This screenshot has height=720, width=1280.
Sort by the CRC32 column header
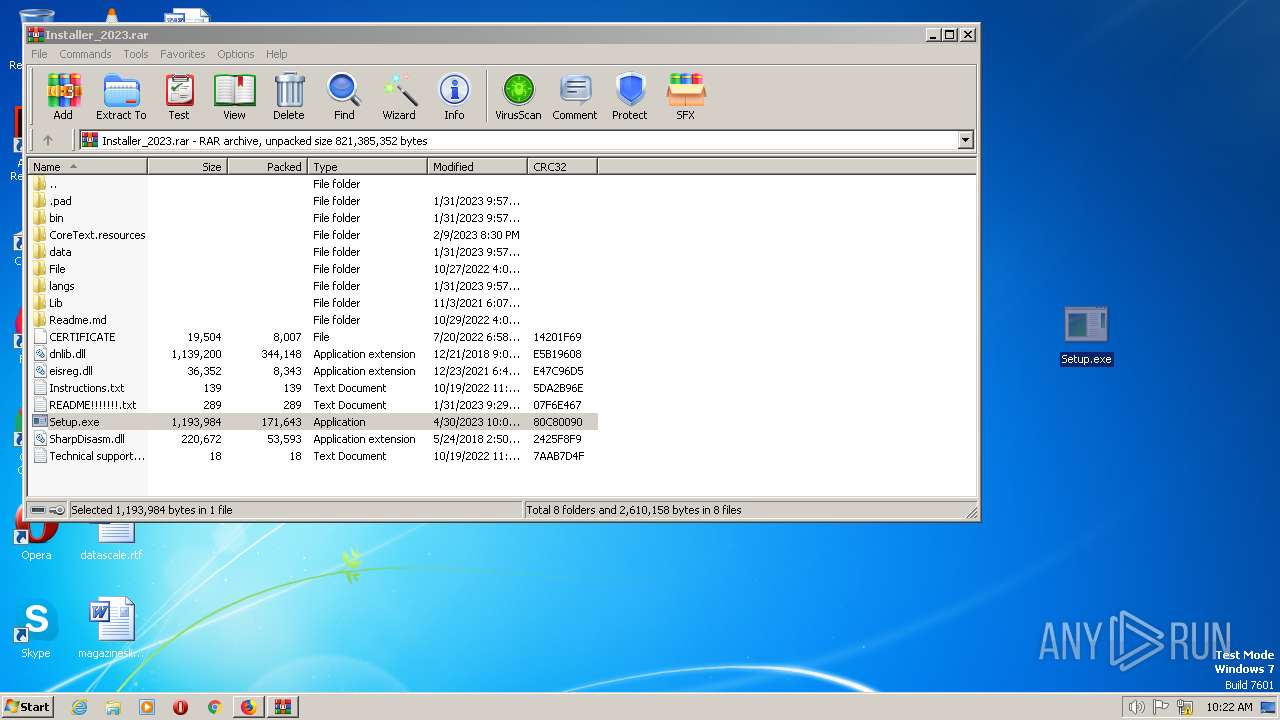563,166
